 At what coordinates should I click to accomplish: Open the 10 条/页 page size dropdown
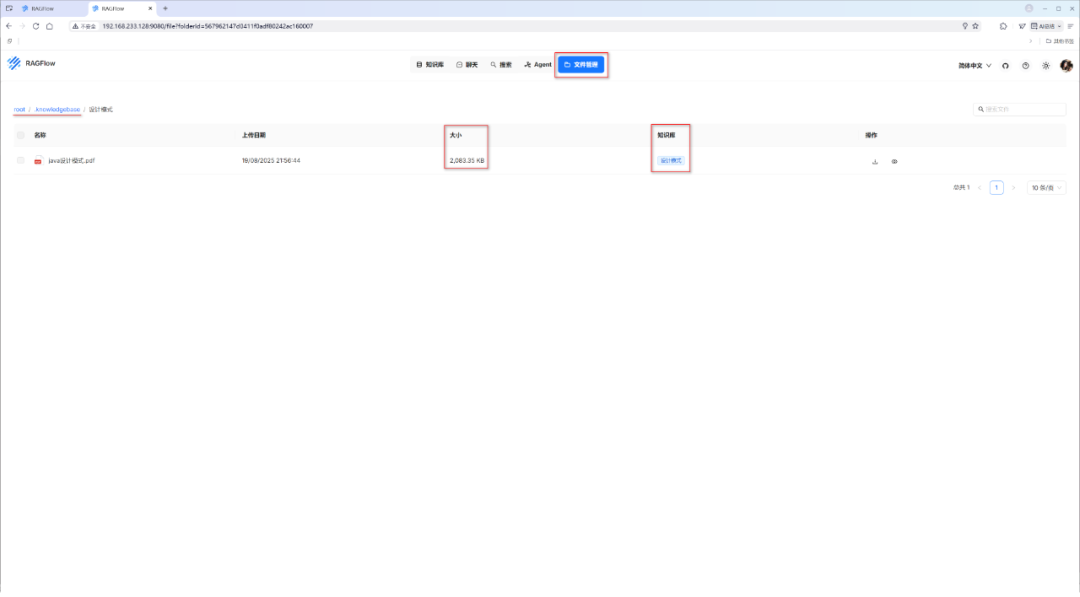[x=1046, y=187]
